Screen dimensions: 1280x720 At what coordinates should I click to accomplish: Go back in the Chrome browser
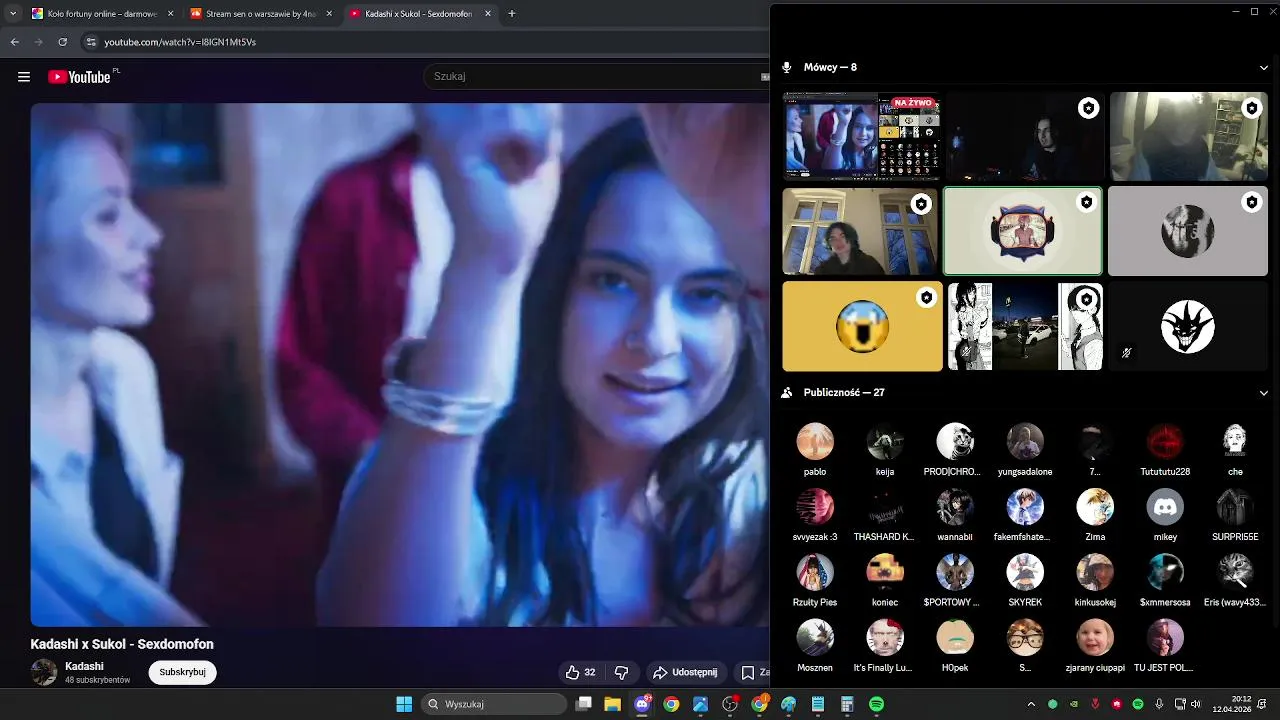point(14,42)
